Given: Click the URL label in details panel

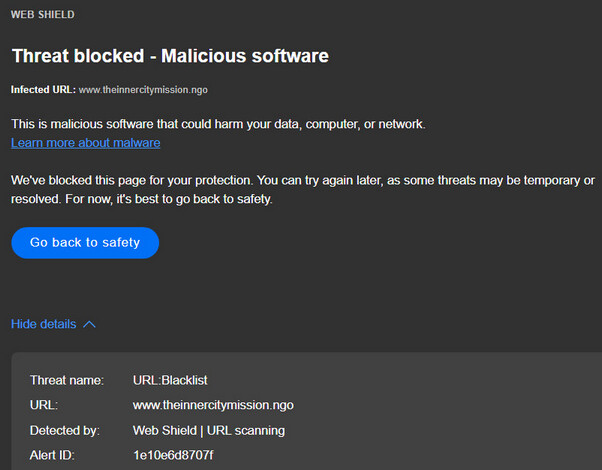Looking at the screenshot, I should tap(44, 405).
